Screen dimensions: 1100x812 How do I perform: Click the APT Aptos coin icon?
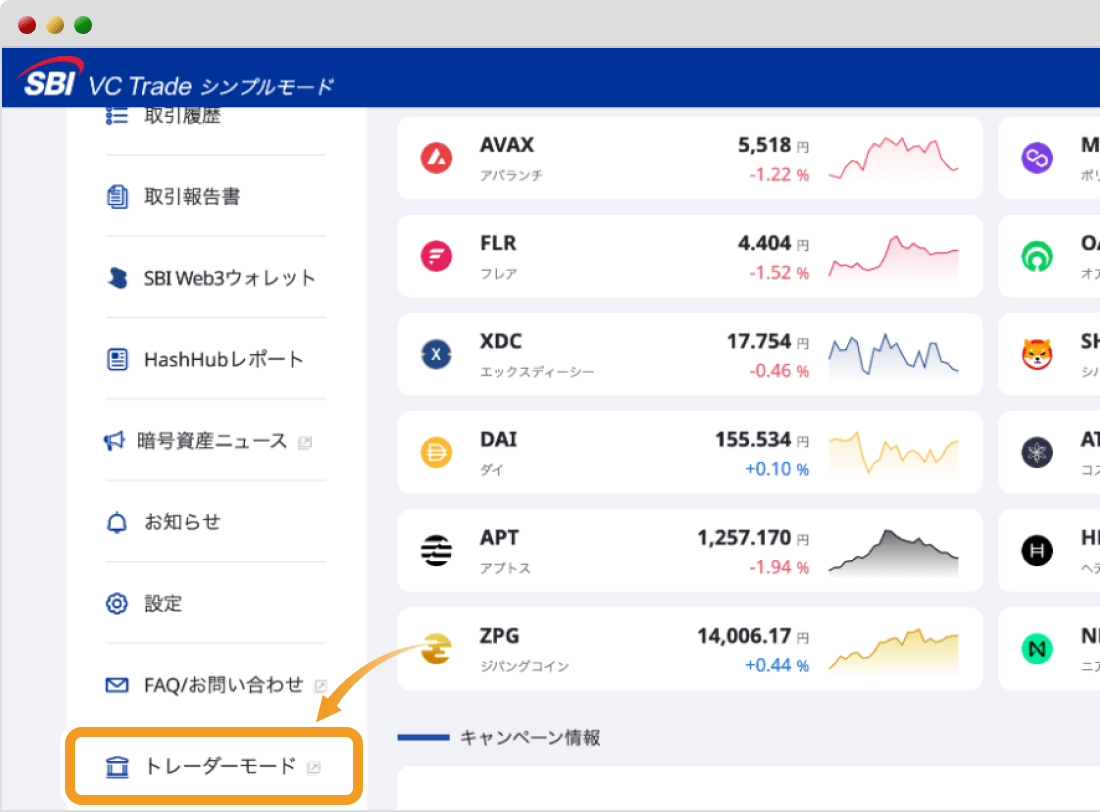click(436, 550)
